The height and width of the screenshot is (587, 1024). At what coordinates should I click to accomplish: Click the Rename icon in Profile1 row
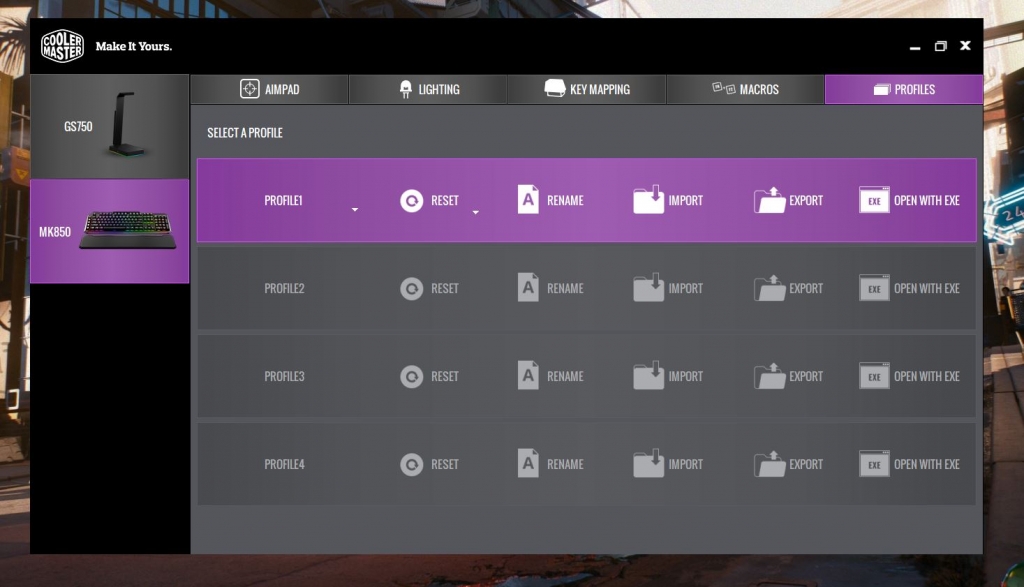point(528,200)
